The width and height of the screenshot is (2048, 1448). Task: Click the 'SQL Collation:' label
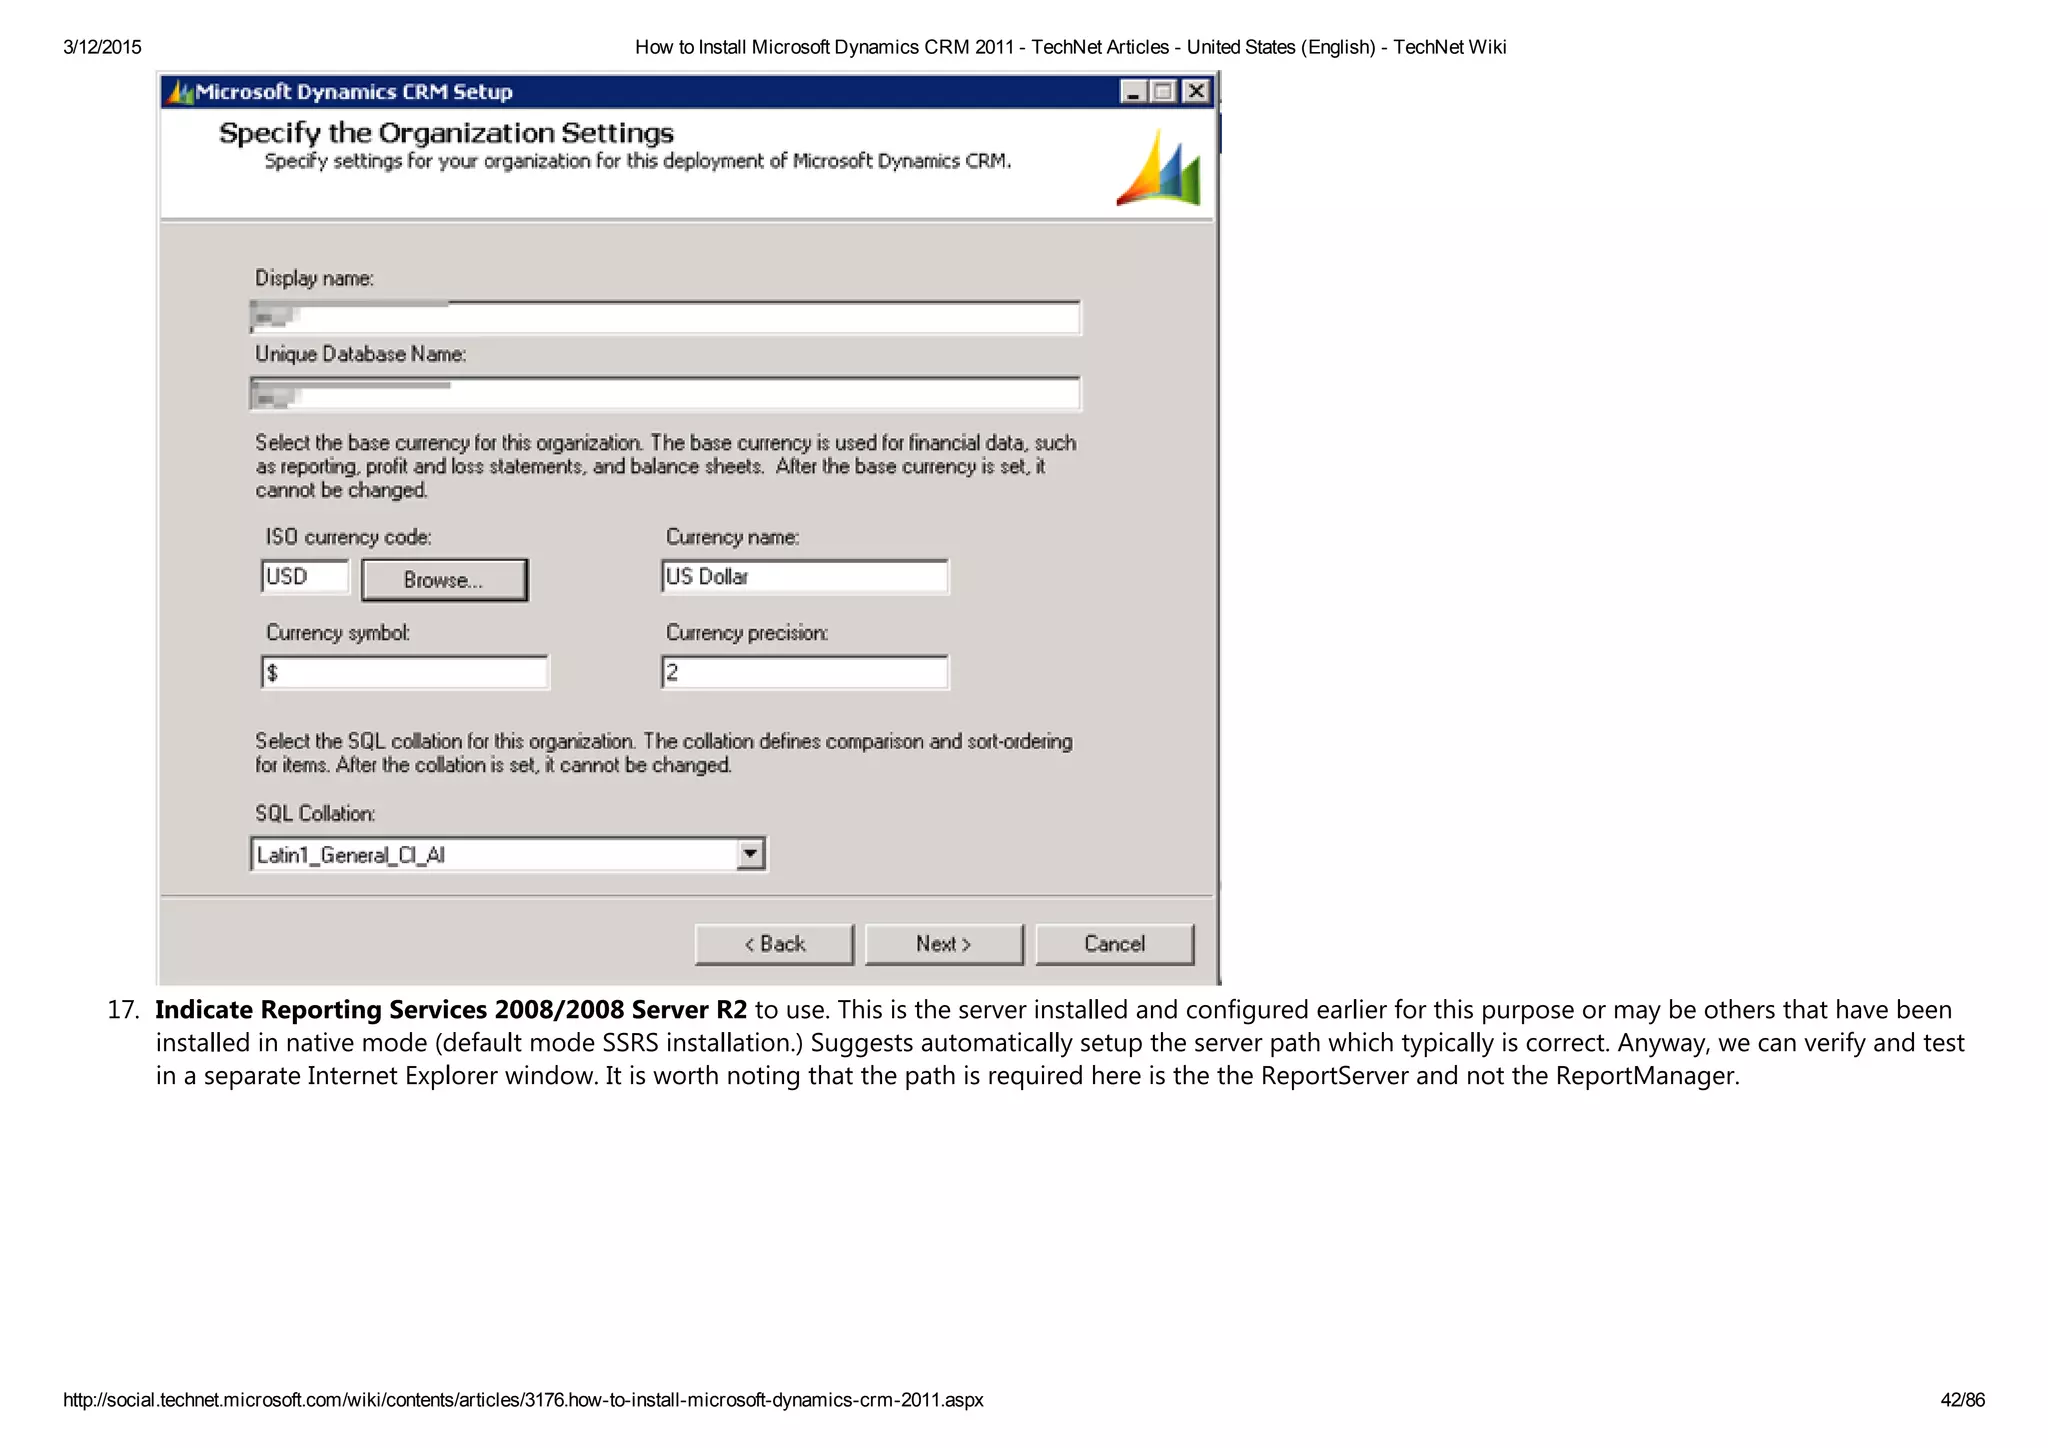pyautogui.click(x=315, y=814)
